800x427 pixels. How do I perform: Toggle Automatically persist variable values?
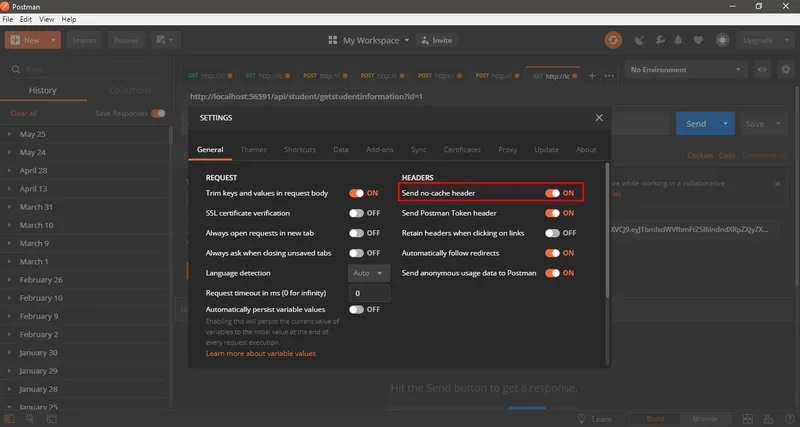click(x=356, y=310)
